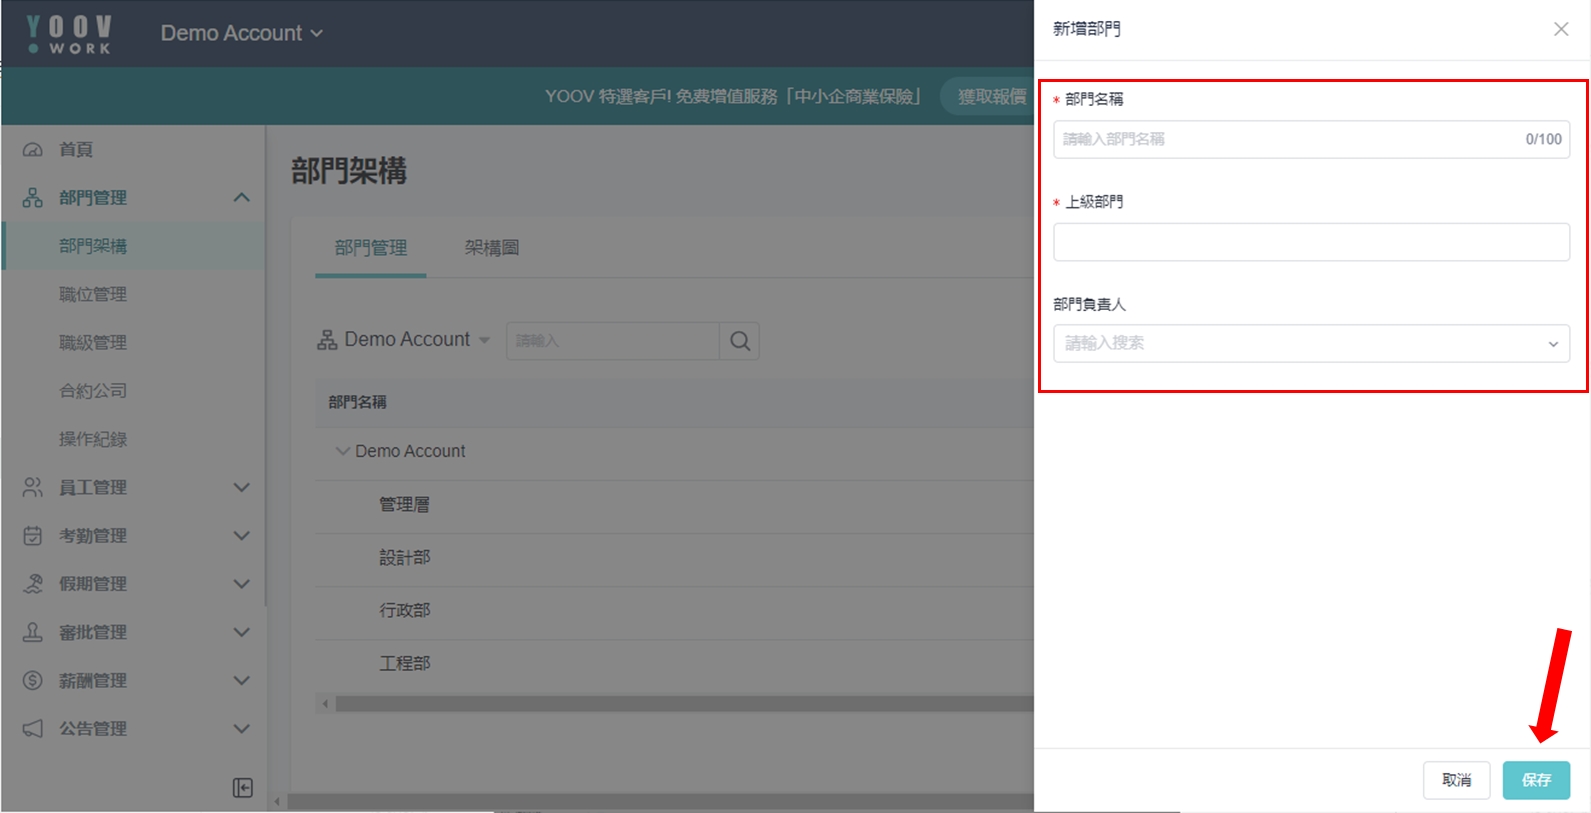Click the search magnifier icon

[x=740, y=341]
